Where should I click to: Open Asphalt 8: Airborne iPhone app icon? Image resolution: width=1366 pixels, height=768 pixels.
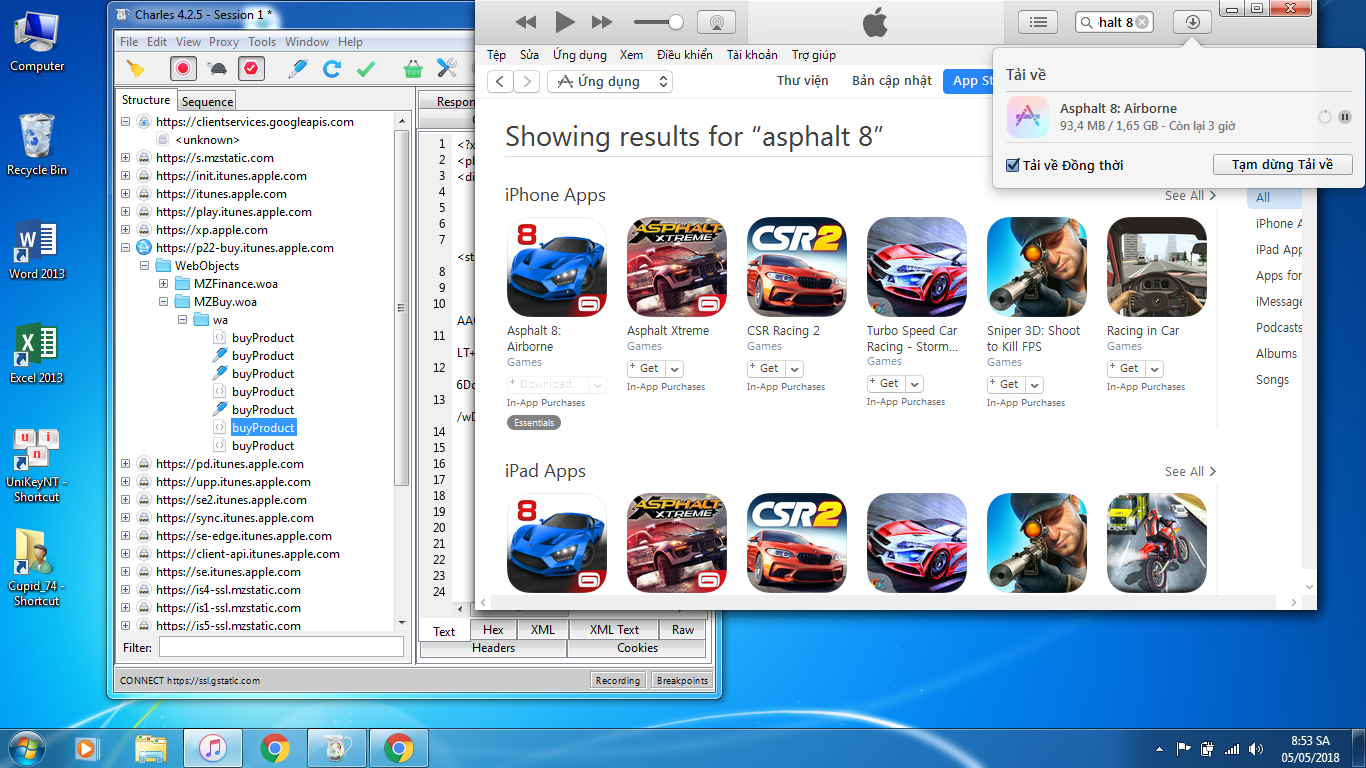point(557,267)
